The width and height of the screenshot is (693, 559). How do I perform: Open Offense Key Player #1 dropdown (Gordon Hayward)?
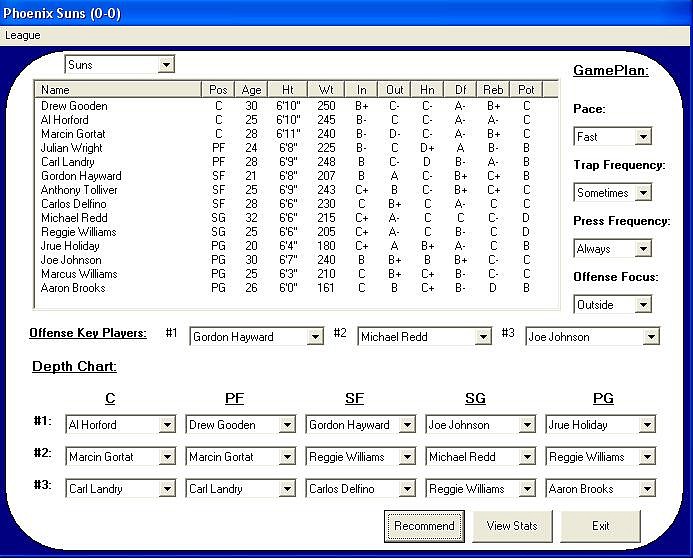point(256,337)
